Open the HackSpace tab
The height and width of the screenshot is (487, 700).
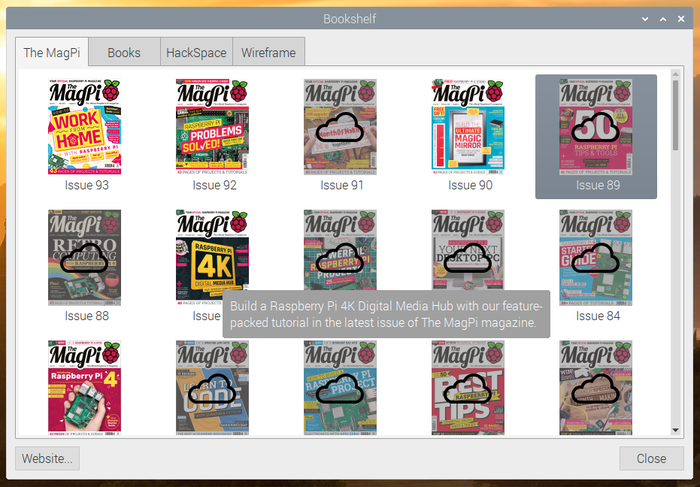[197, 53]
